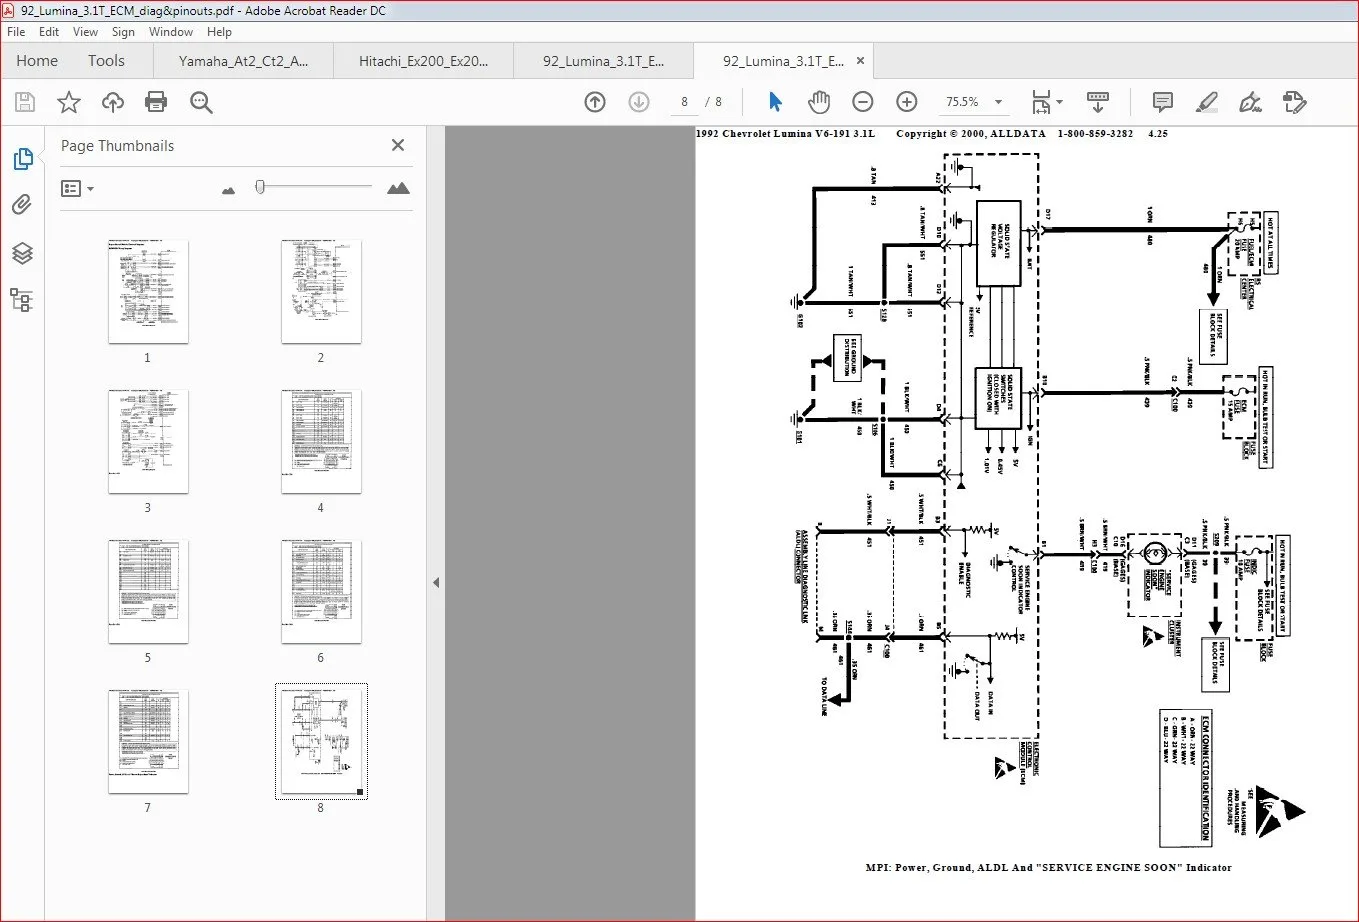
Task: Open the View menu
Action: pyautogui.click(x=86, y=32)
